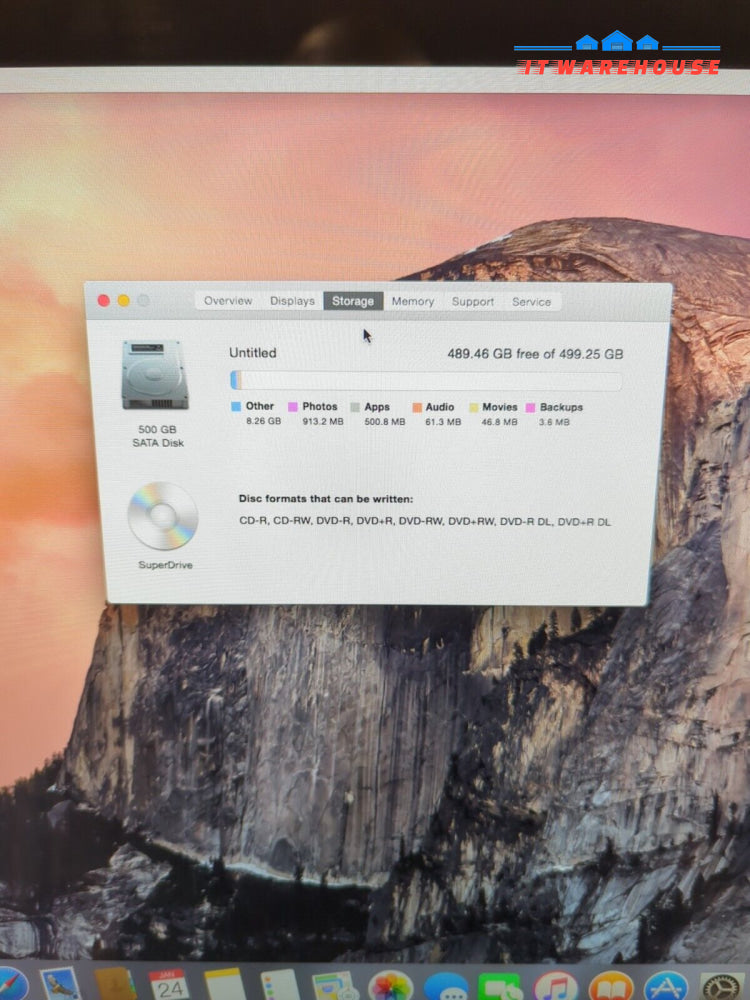This screenshot has height=1000, width=750.
Task: Click the SuperDrive disc icon
Action: [162, 516]
